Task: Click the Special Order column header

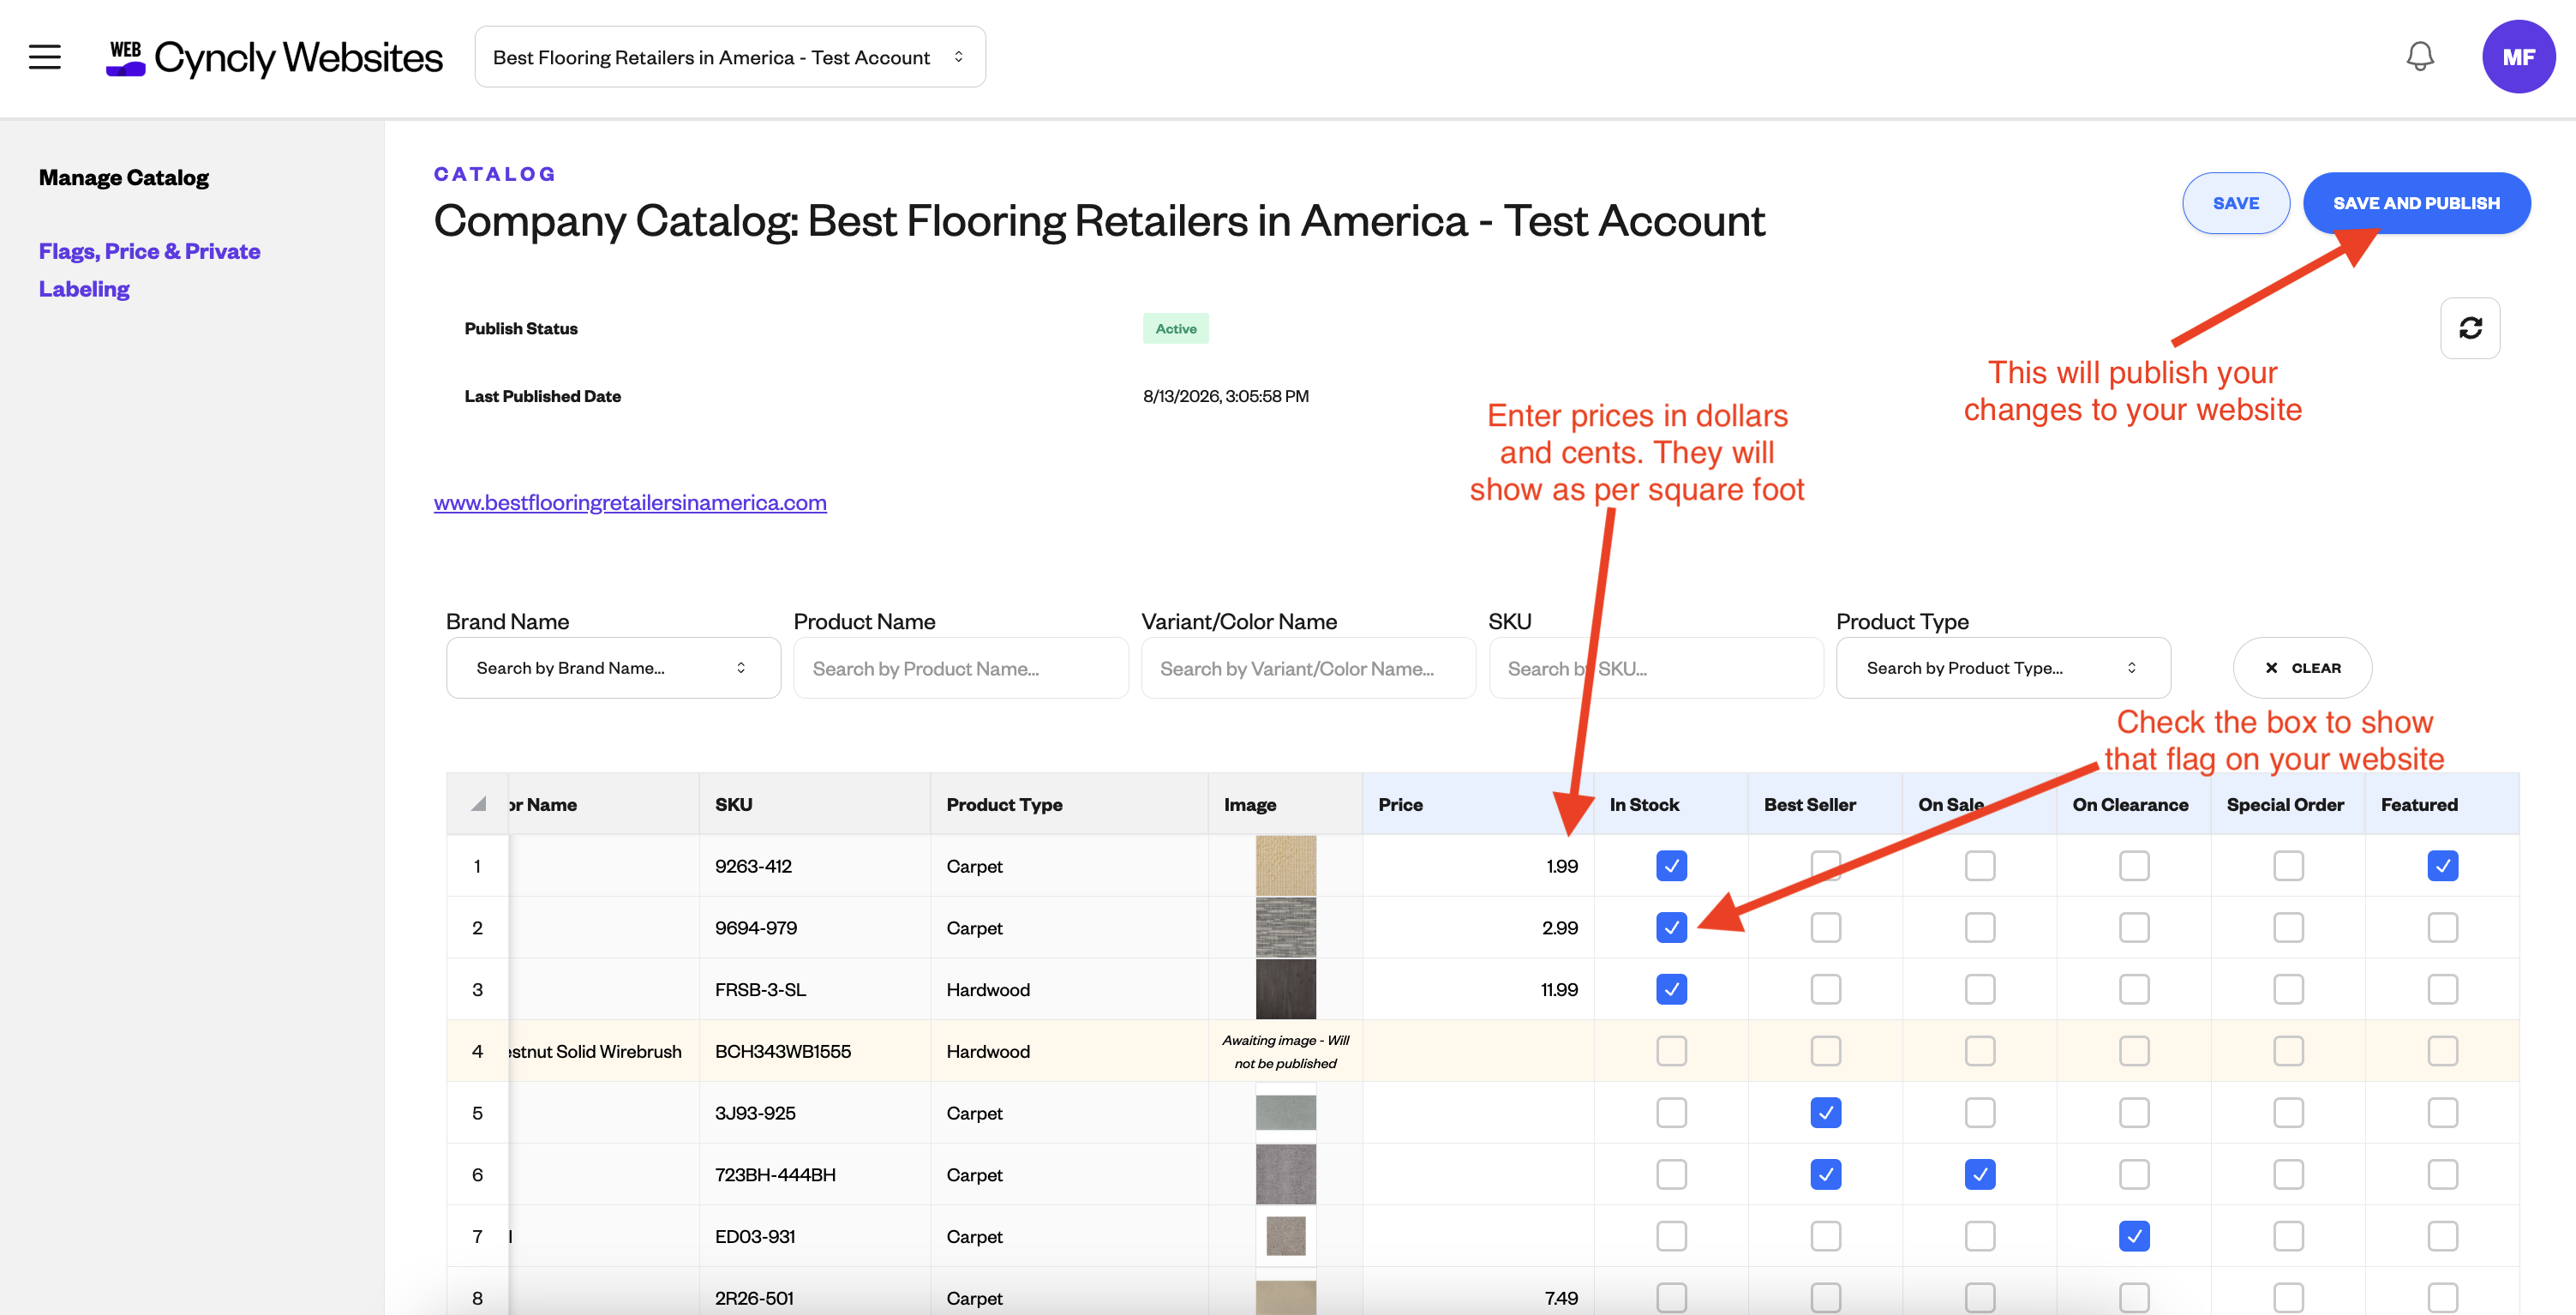Action: click(x=2288, y=804)
